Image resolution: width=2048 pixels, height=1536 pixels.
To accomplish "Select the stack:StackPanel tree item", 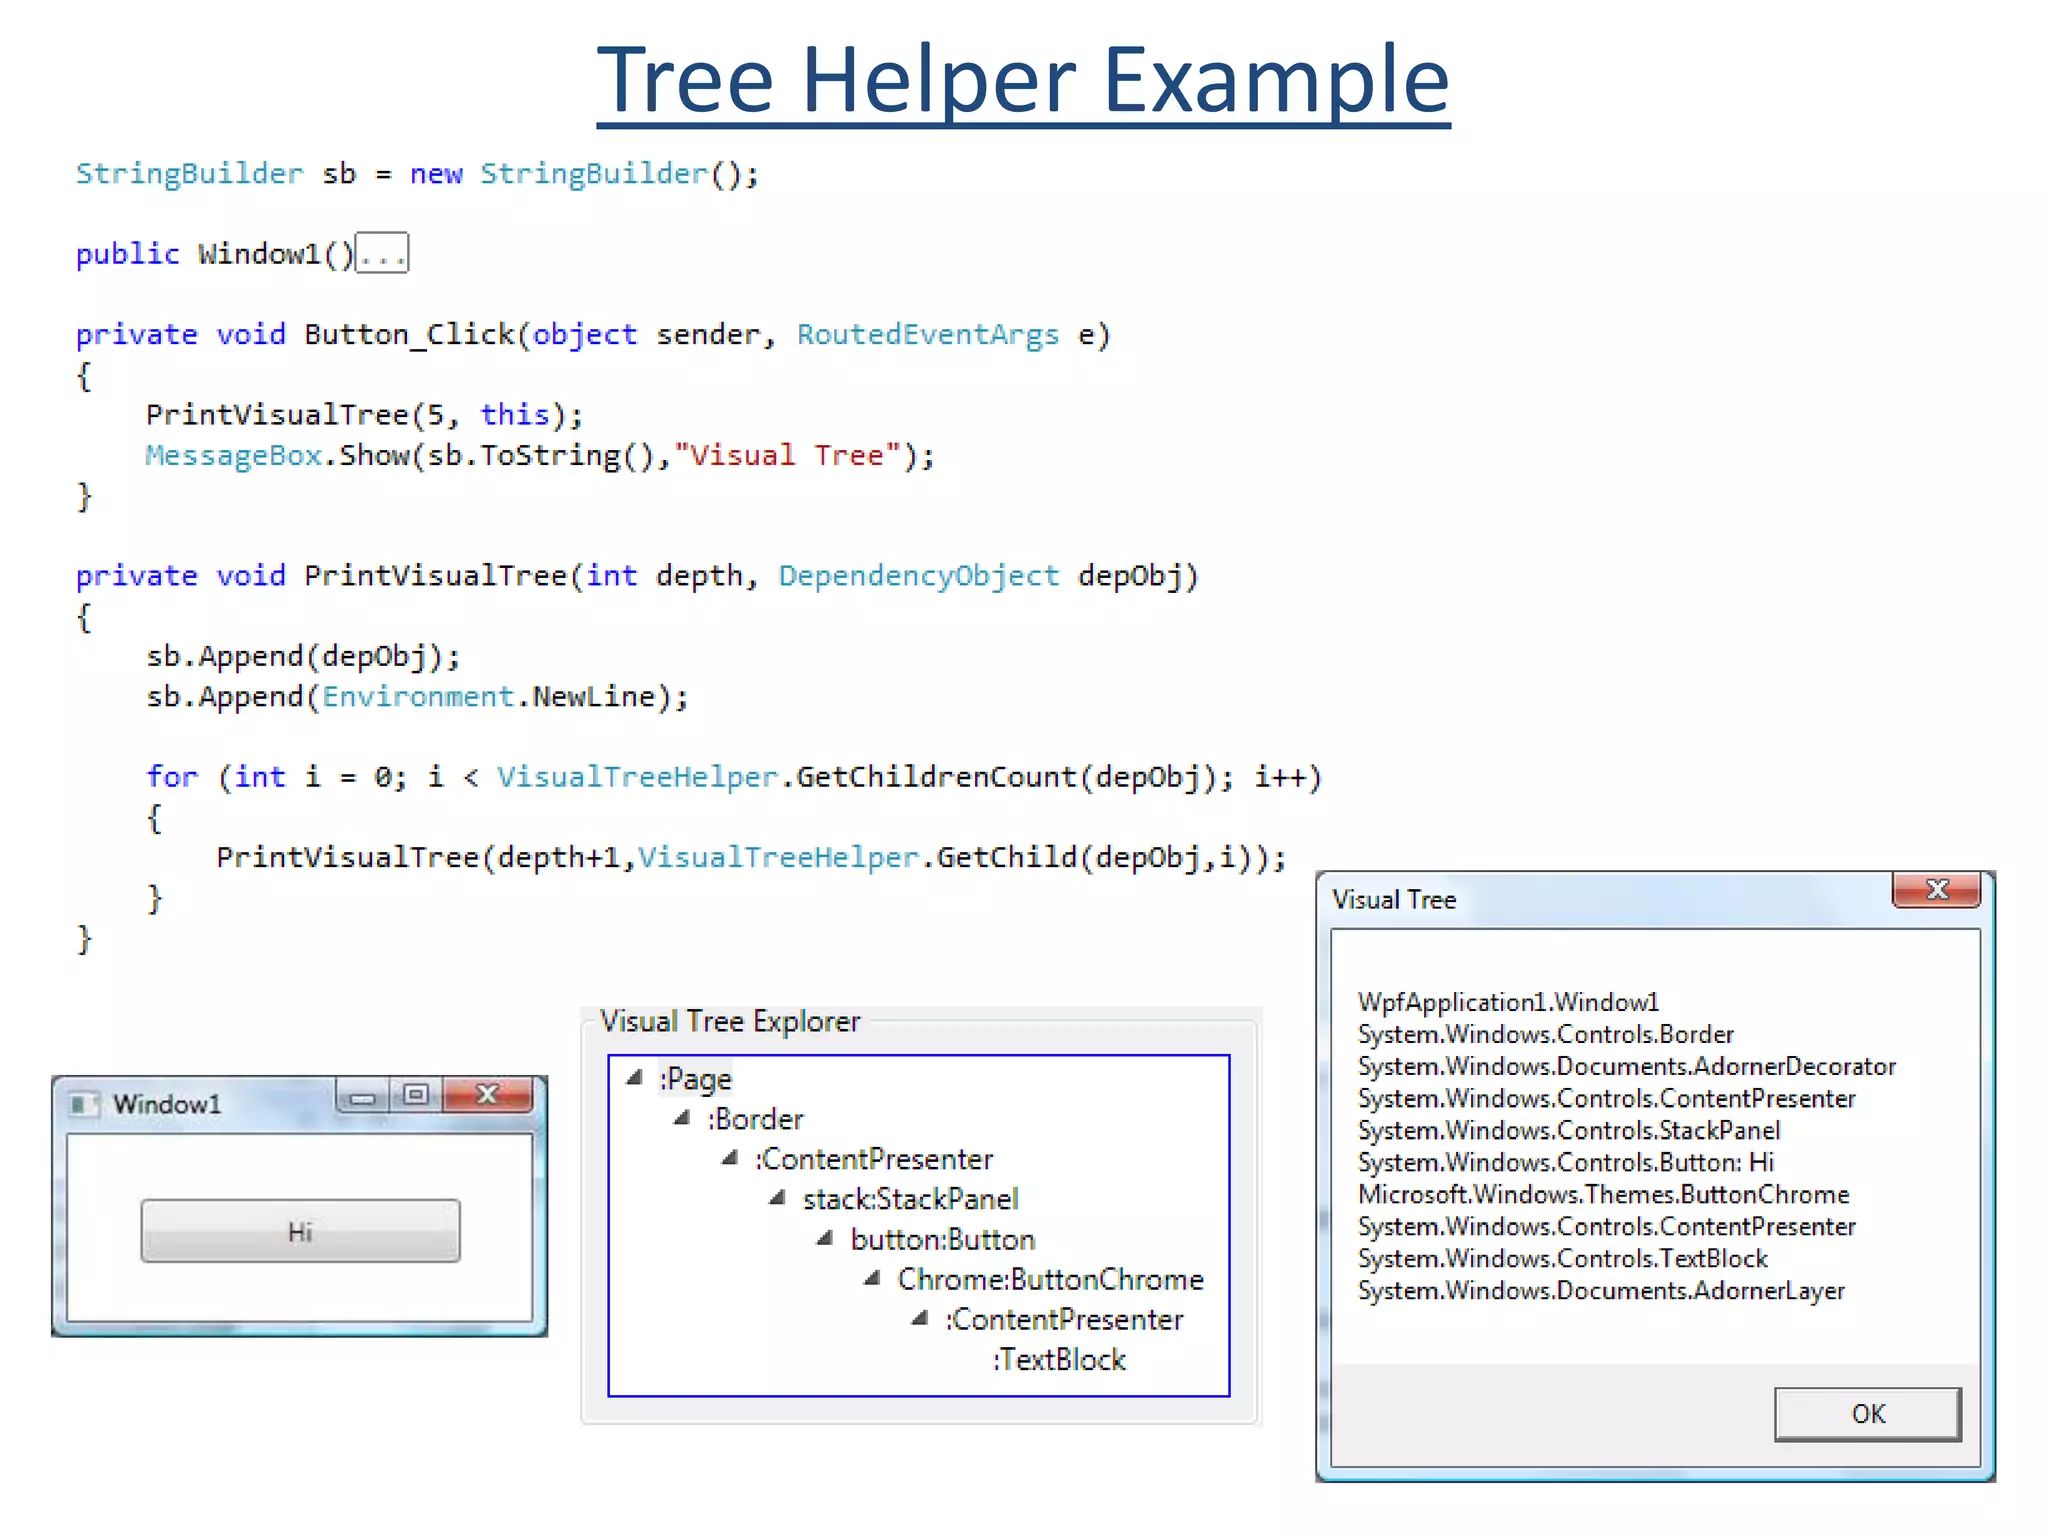I will point(910,1199).
